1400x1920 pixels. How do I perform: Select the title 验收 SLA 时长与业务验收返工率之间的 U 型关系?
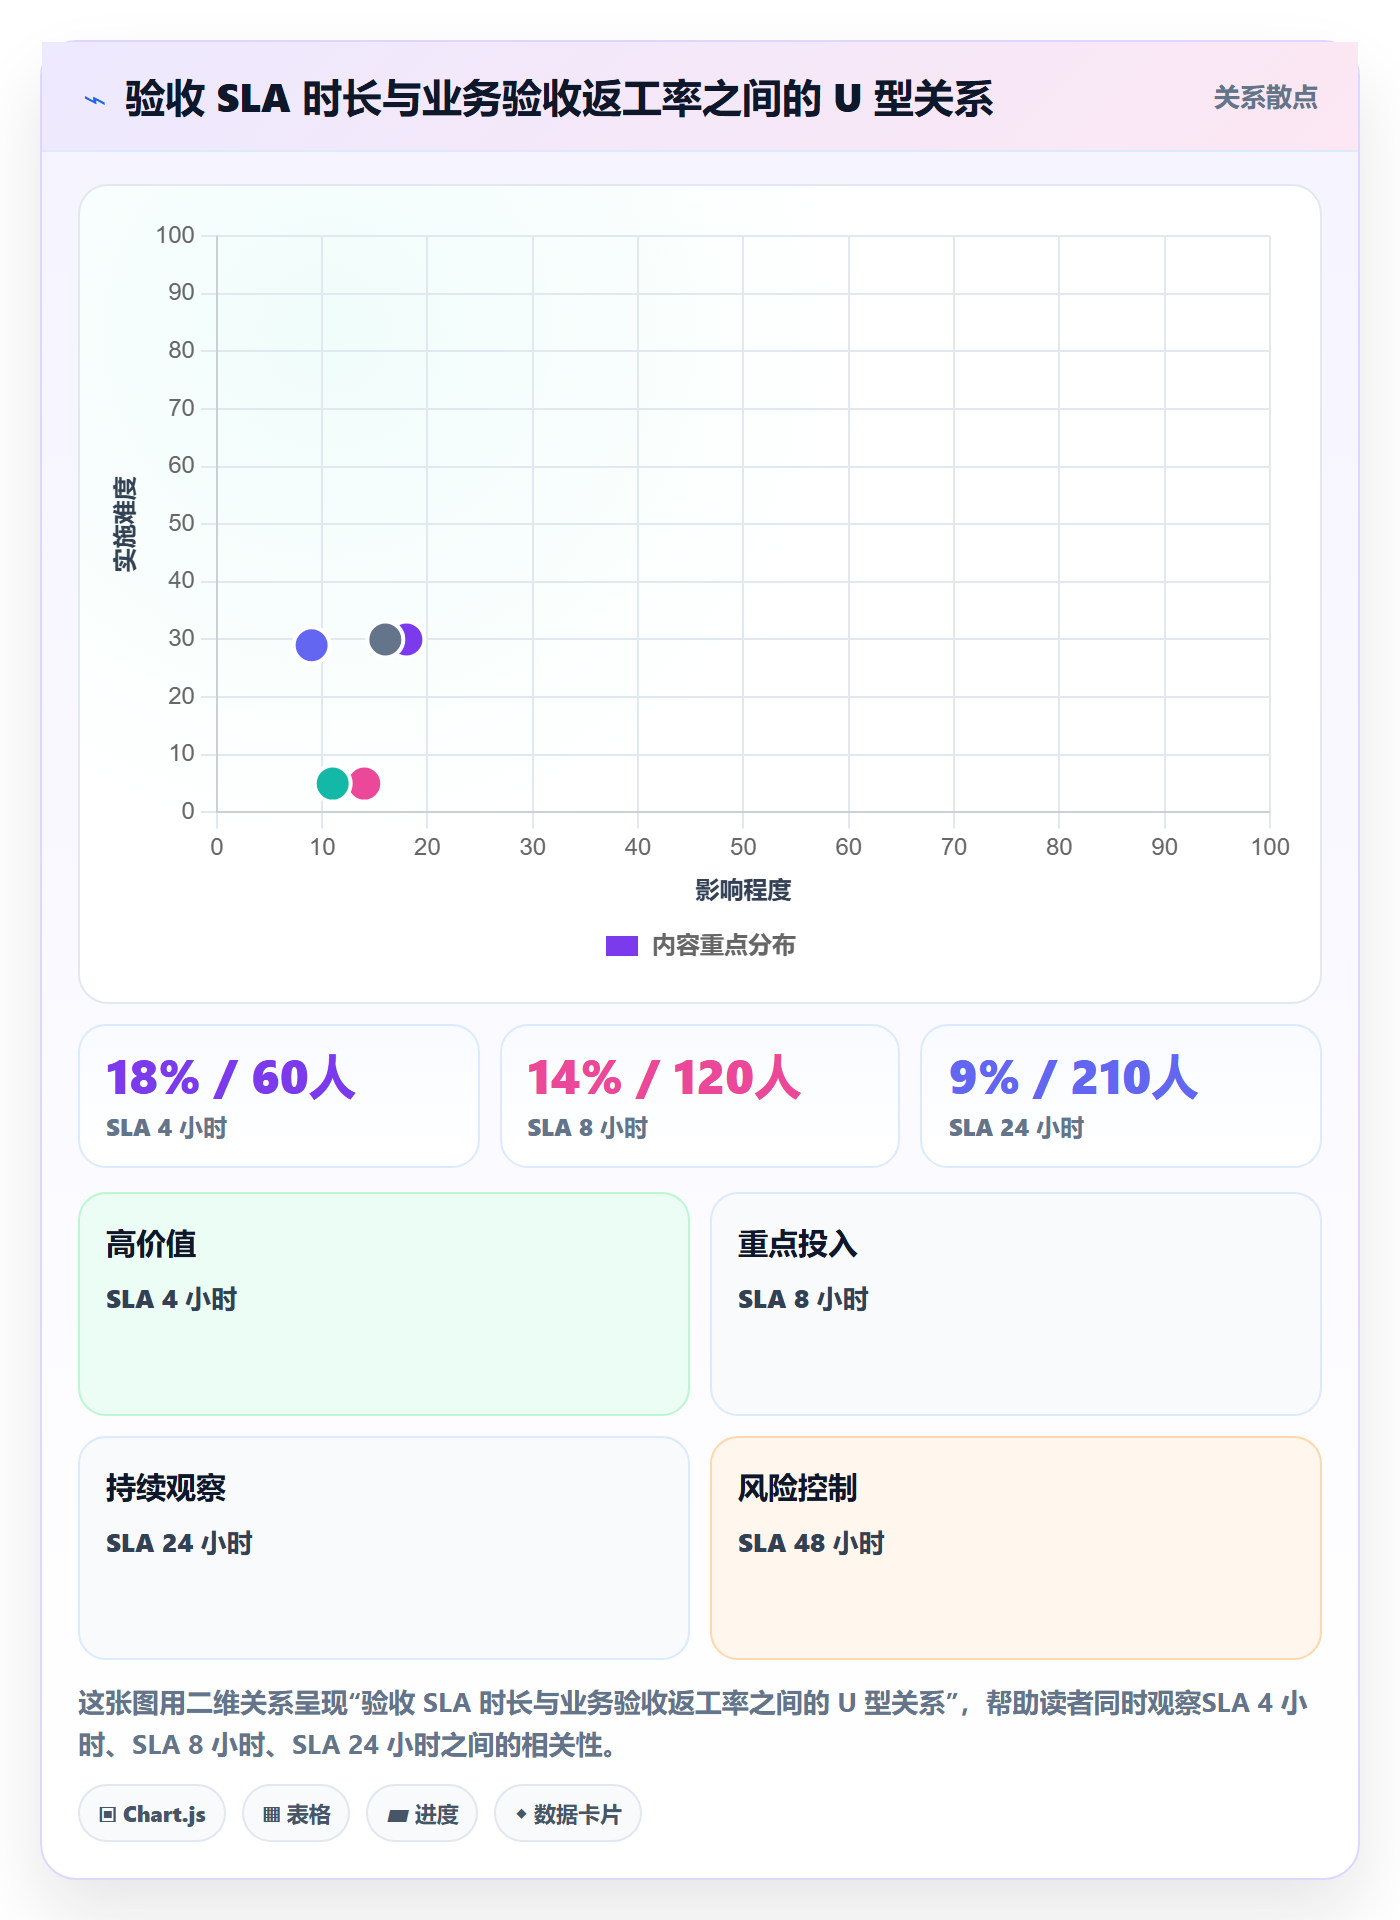point(559,99)
